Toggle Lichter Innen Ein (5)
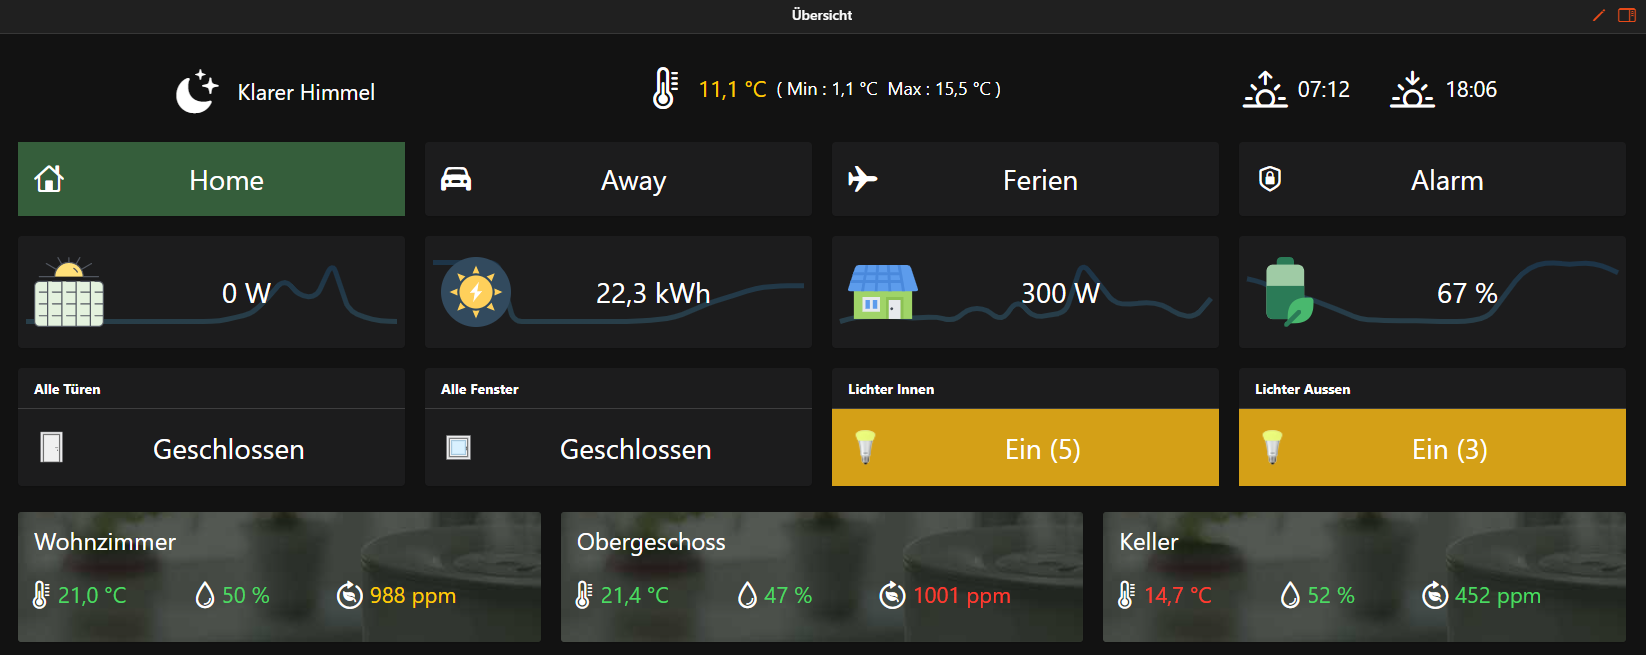Screen dimensions: 1646x655 (1025, 447)
